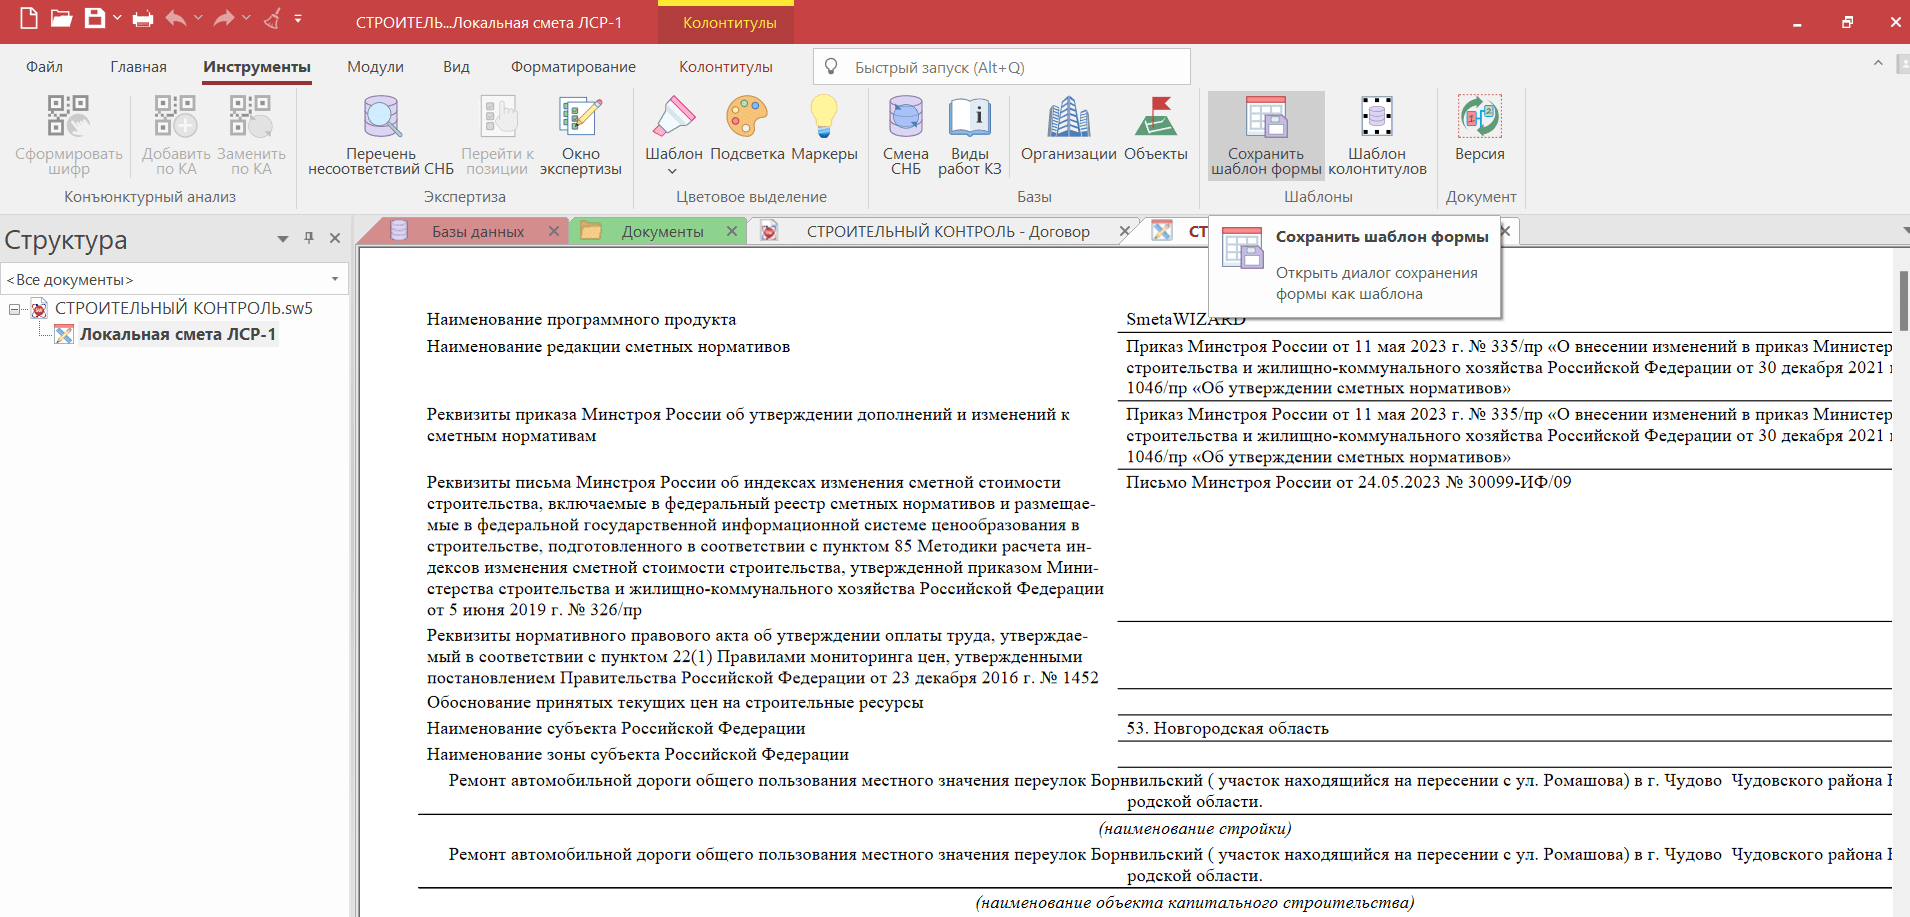Screen dimensions: 1910x917
Task: Create a new document from title bar
Action: (x=28, y=18)
